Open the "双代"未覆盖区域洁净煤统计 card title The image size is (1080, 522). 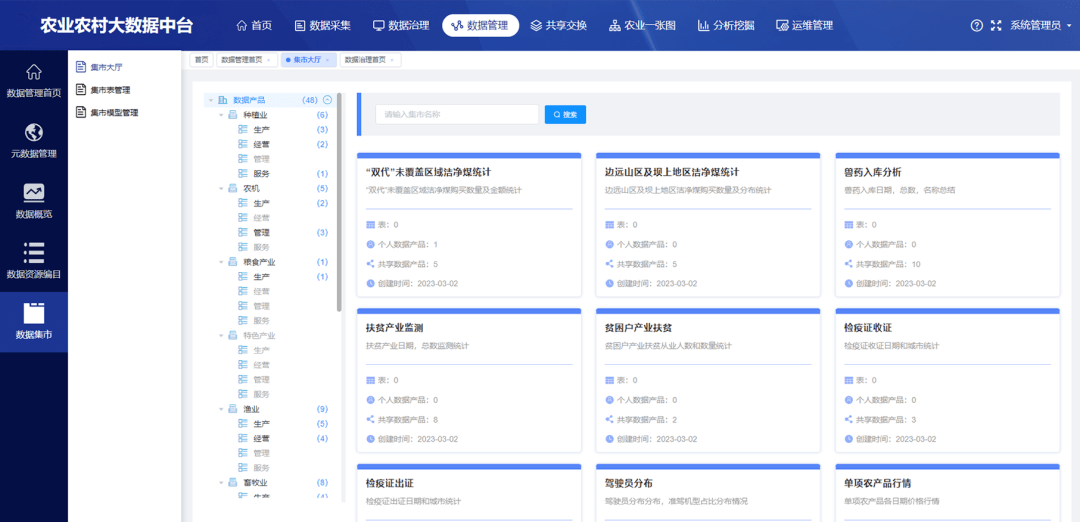[x=428, y=171]
